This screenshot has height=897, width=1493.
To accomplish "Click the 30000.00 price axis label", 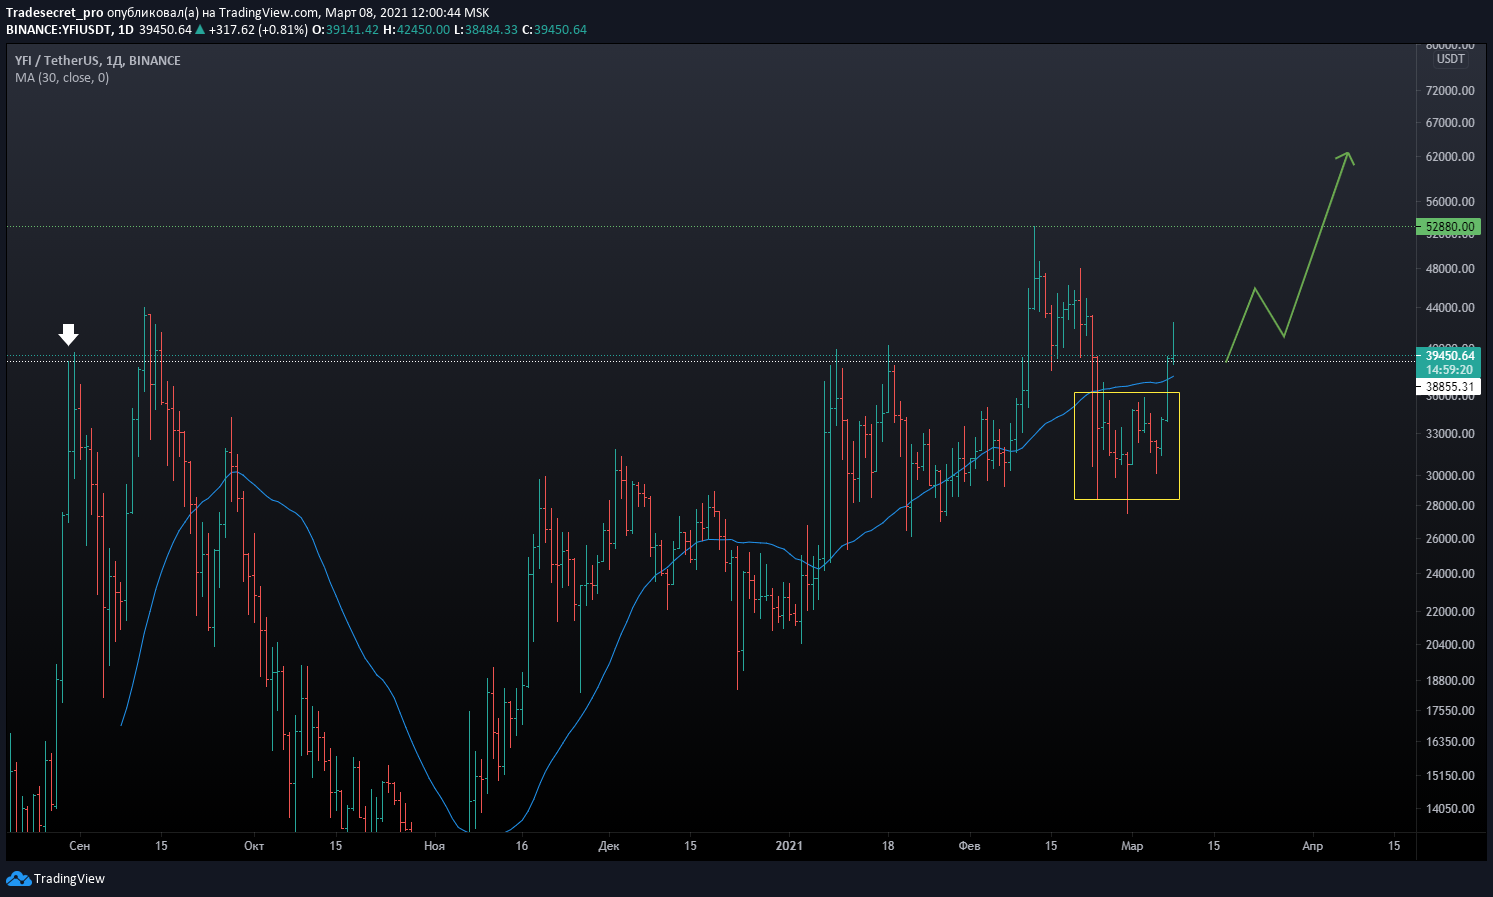I will tap(1450, 476).
